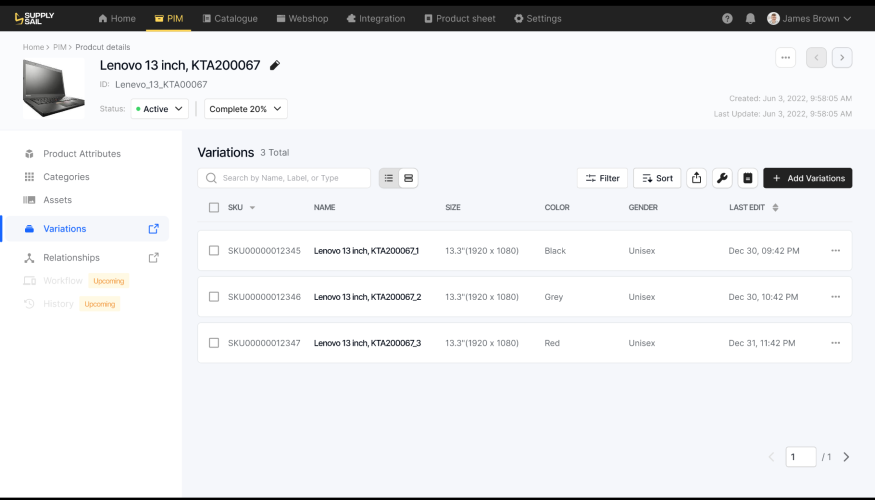Open the Catalogue nav item
This screenshot has height=500, width=875.
230,18
